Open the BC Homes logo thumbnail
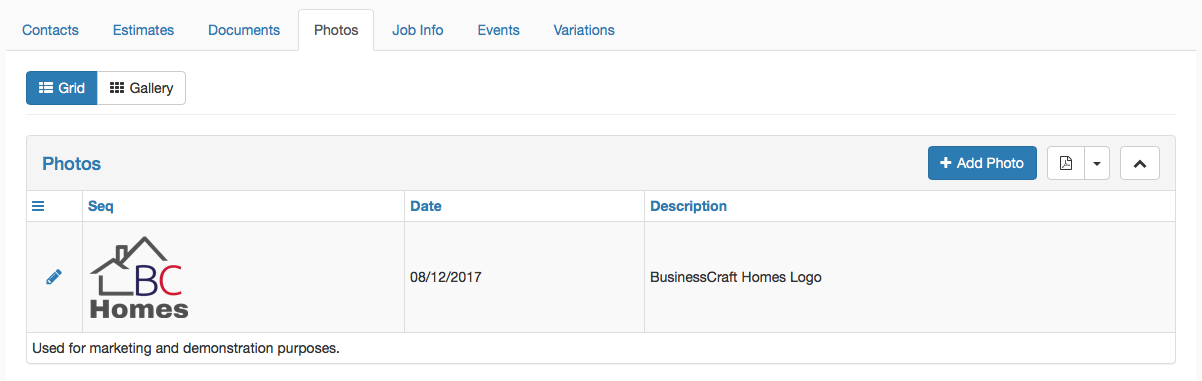The height and width of the screenshot is (381, 1202). coord(139,277)
